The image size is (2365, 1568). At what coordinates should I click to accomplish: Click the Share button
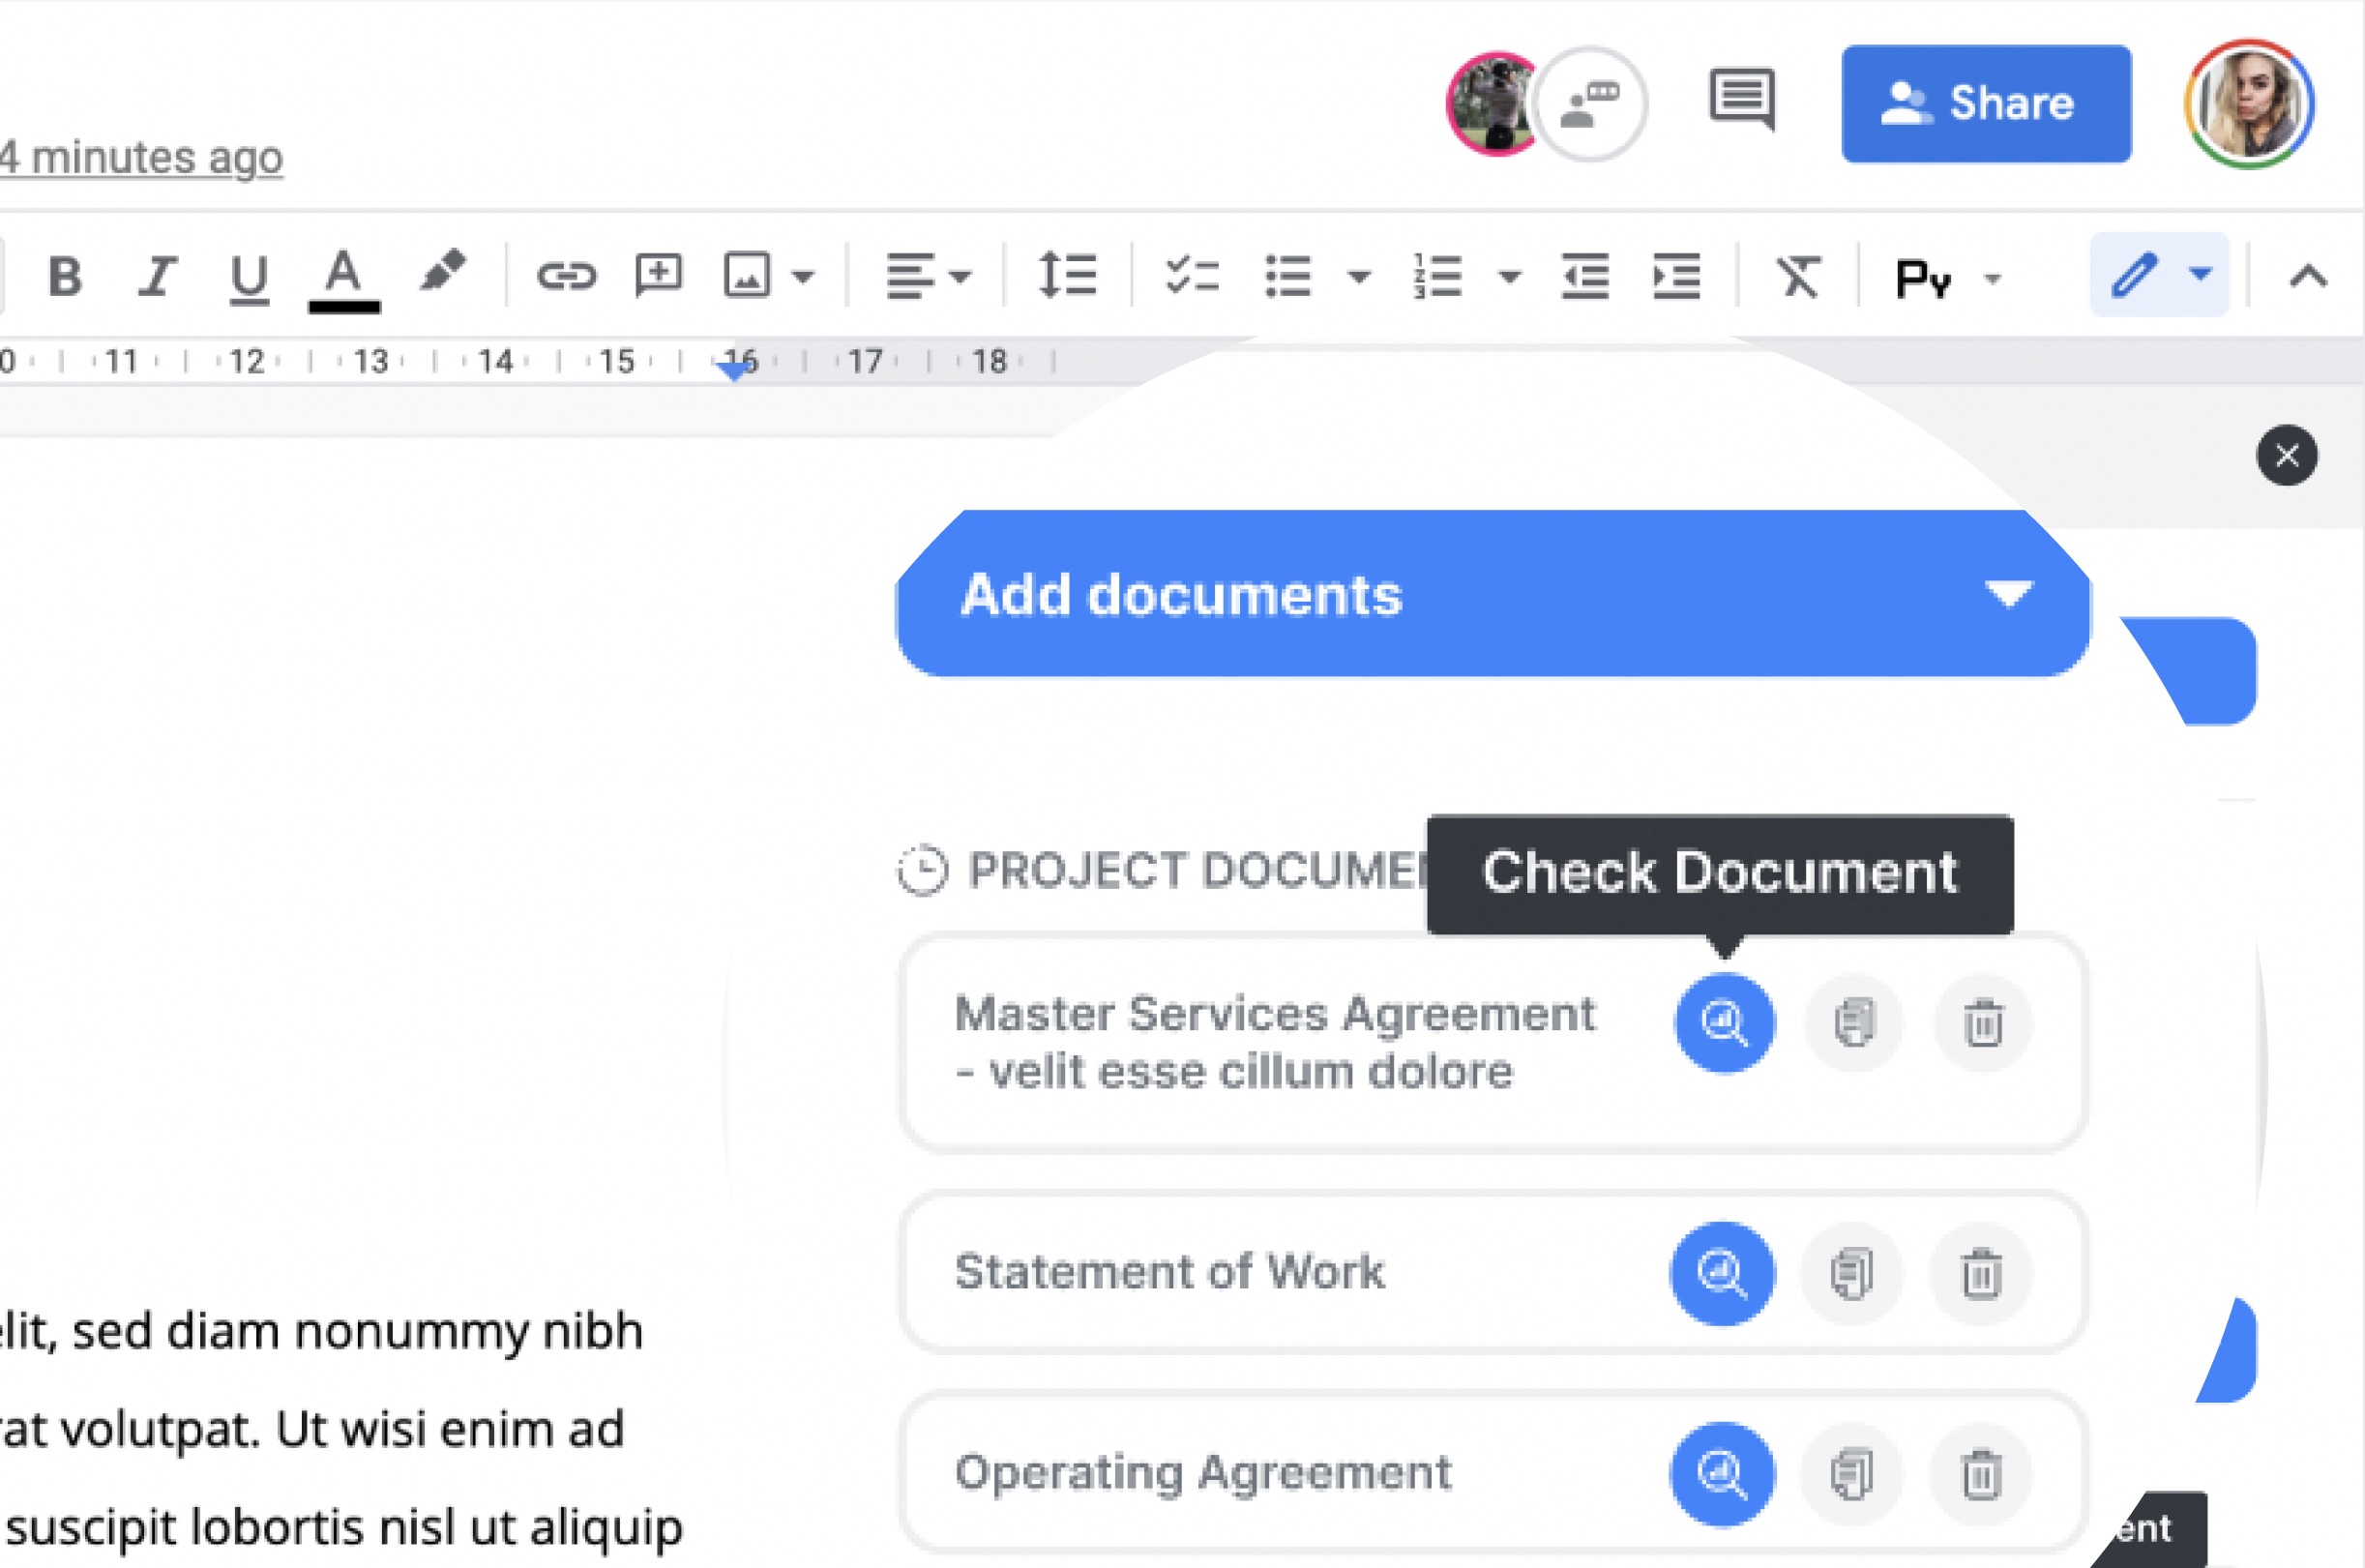coord(1986,103)
